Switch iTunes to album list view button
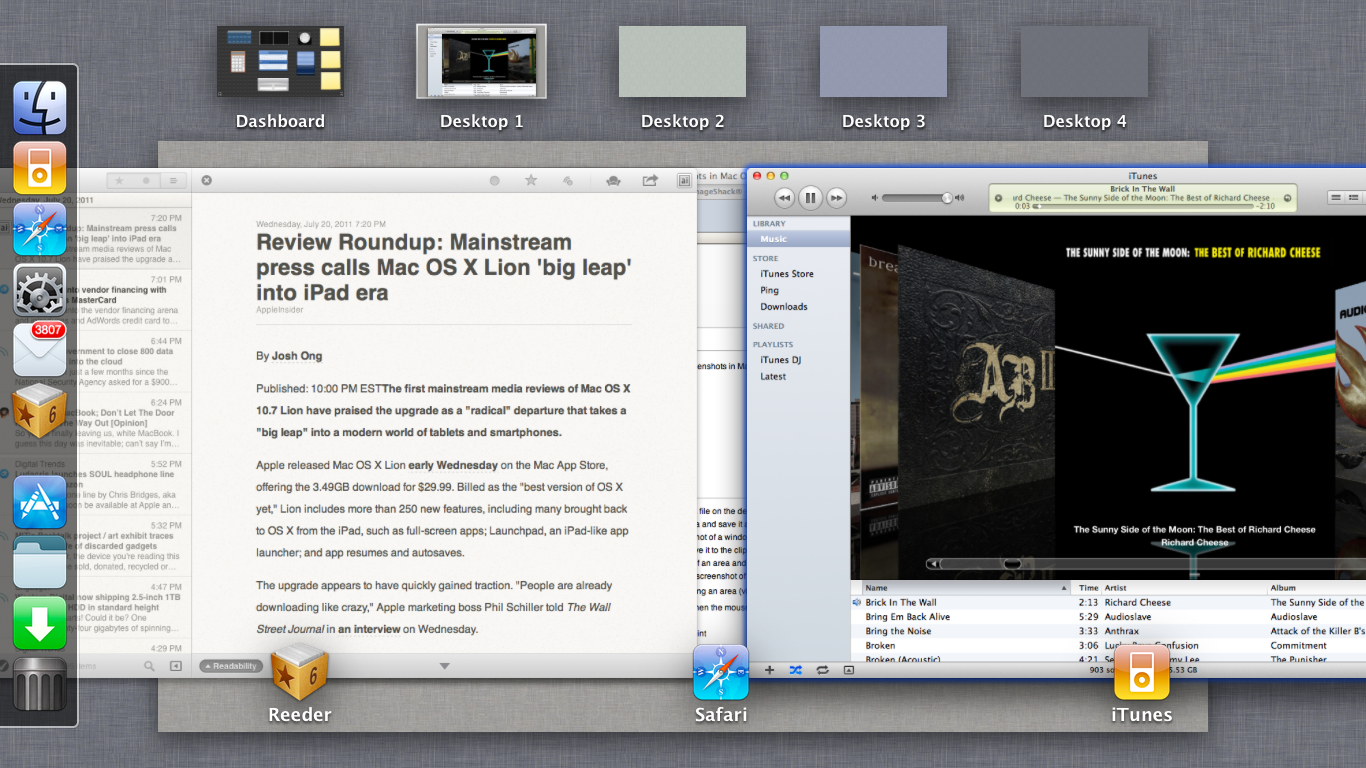Screen dimensions: 1366x768 tap(1356, 198)
